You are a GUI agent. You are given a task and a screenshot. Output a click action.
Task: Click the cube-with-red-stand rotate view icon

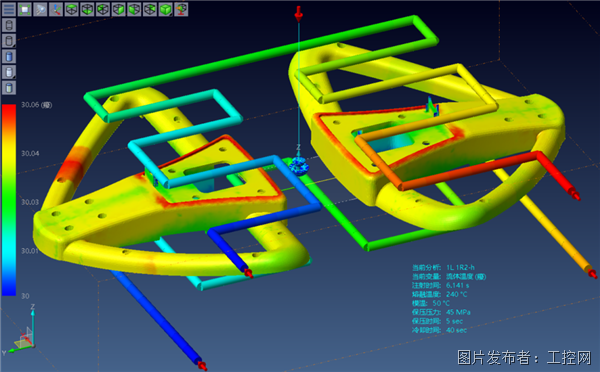coord(181,9)
